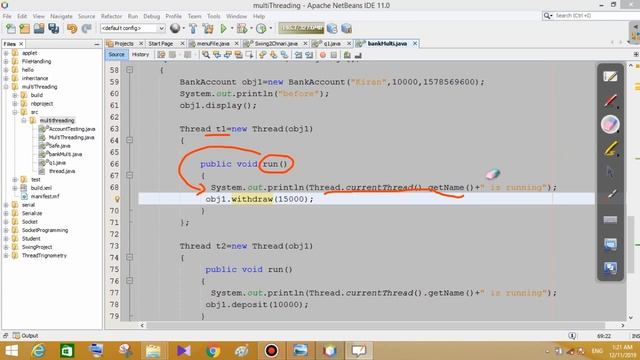Collapse the src folder node
This screenshot has width=640, height=360.
tap(15, 112)
